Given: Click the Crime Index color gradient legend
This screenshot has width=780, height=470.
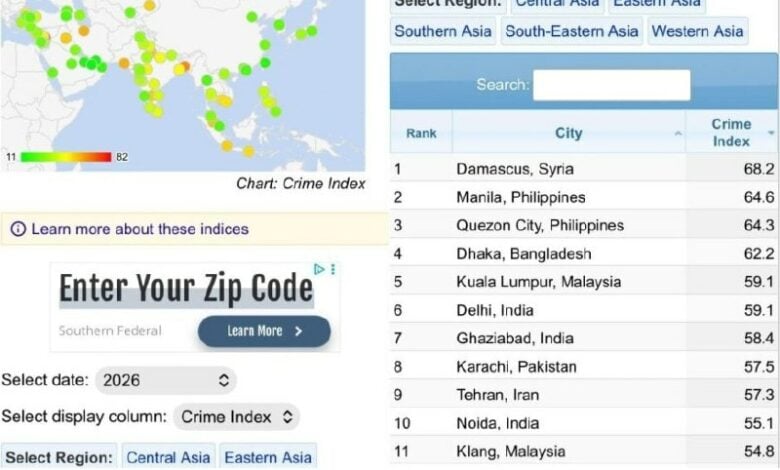Looking at the screenshot, I should [x=65, y=157].
